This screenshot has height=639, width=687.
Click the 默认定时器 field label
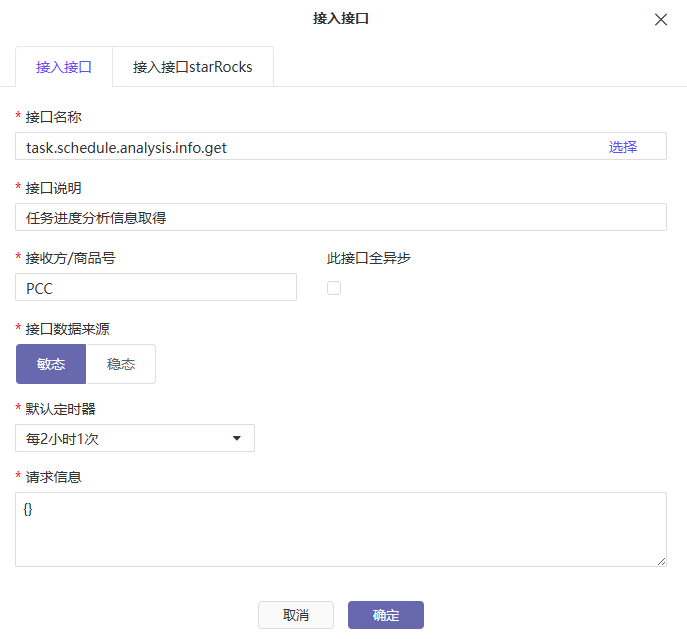[x=60, y=409]
